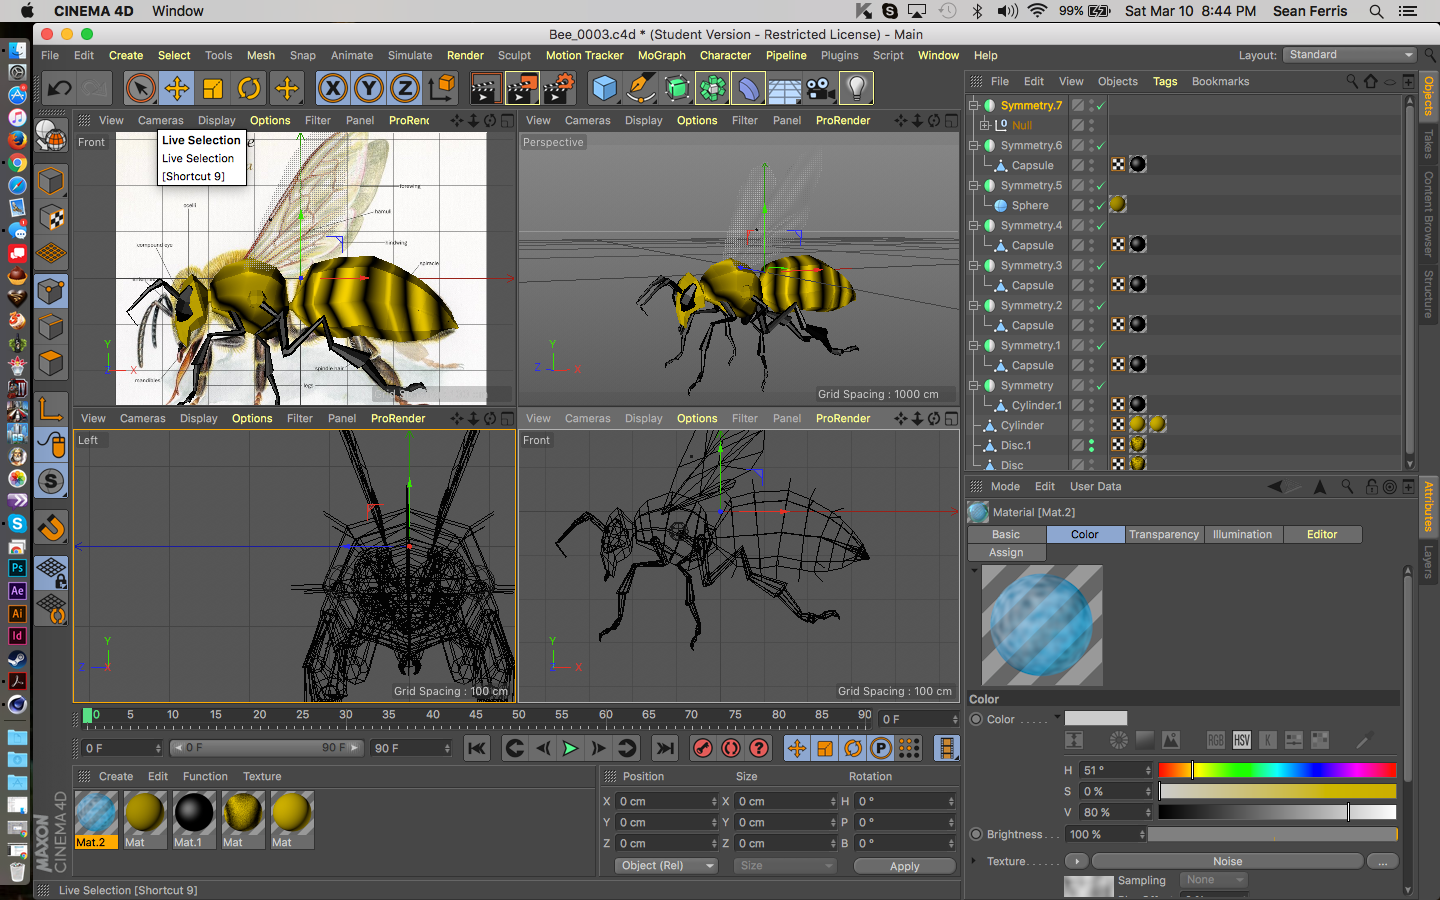1440x900 pixels.
Task: Click the Camera object icon
Action: 820,89
